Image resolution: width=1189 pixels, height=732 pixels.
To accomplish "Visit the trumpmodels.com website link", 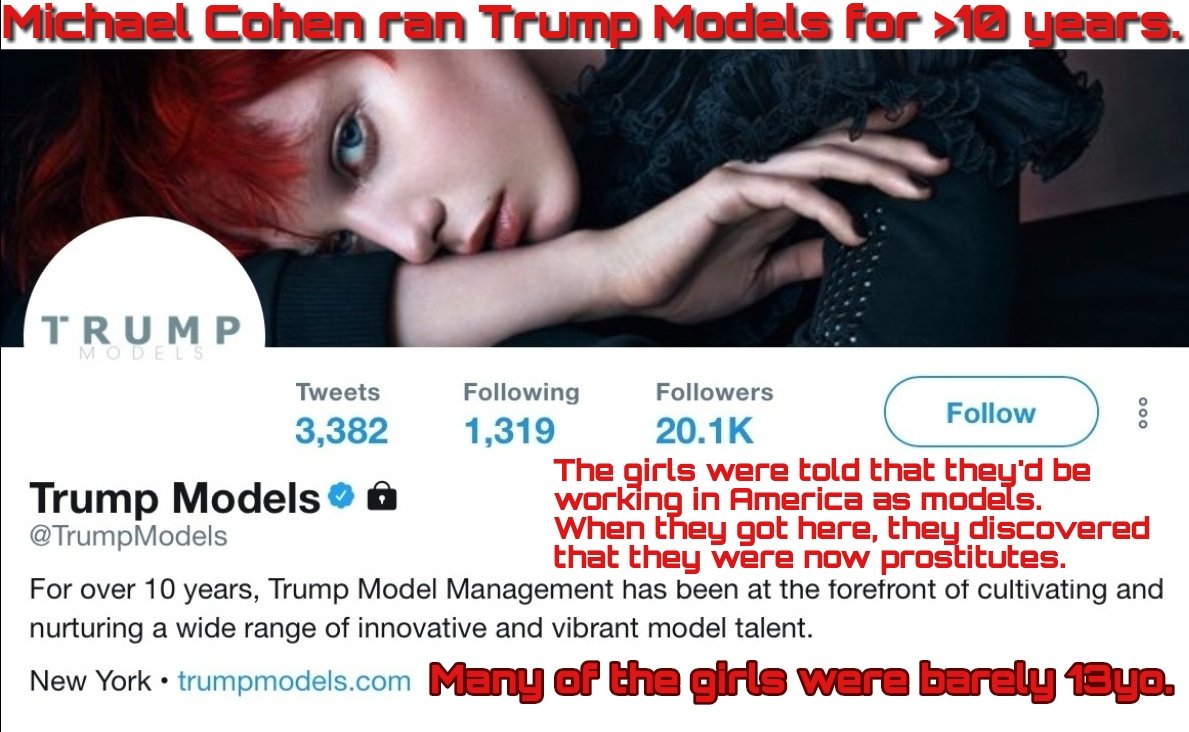I will [x=294, y=681].
